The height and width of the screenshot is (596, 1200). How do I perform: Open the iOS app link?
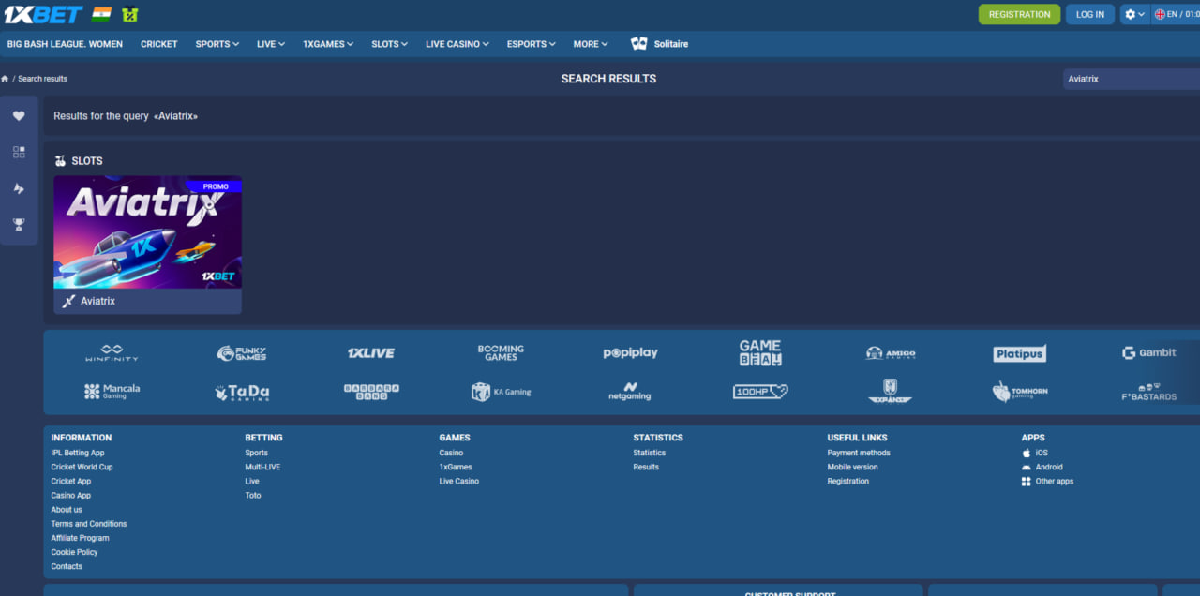pyautogui.click(x=1035, y=453)
